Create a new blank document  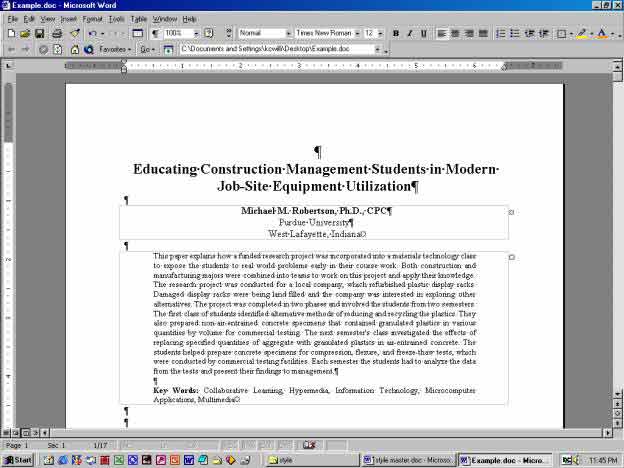pos(11,33)
